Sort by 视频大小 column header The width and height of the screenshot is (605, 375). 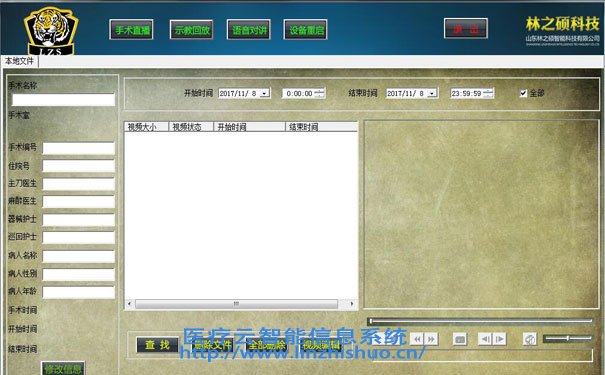(146, 127)
